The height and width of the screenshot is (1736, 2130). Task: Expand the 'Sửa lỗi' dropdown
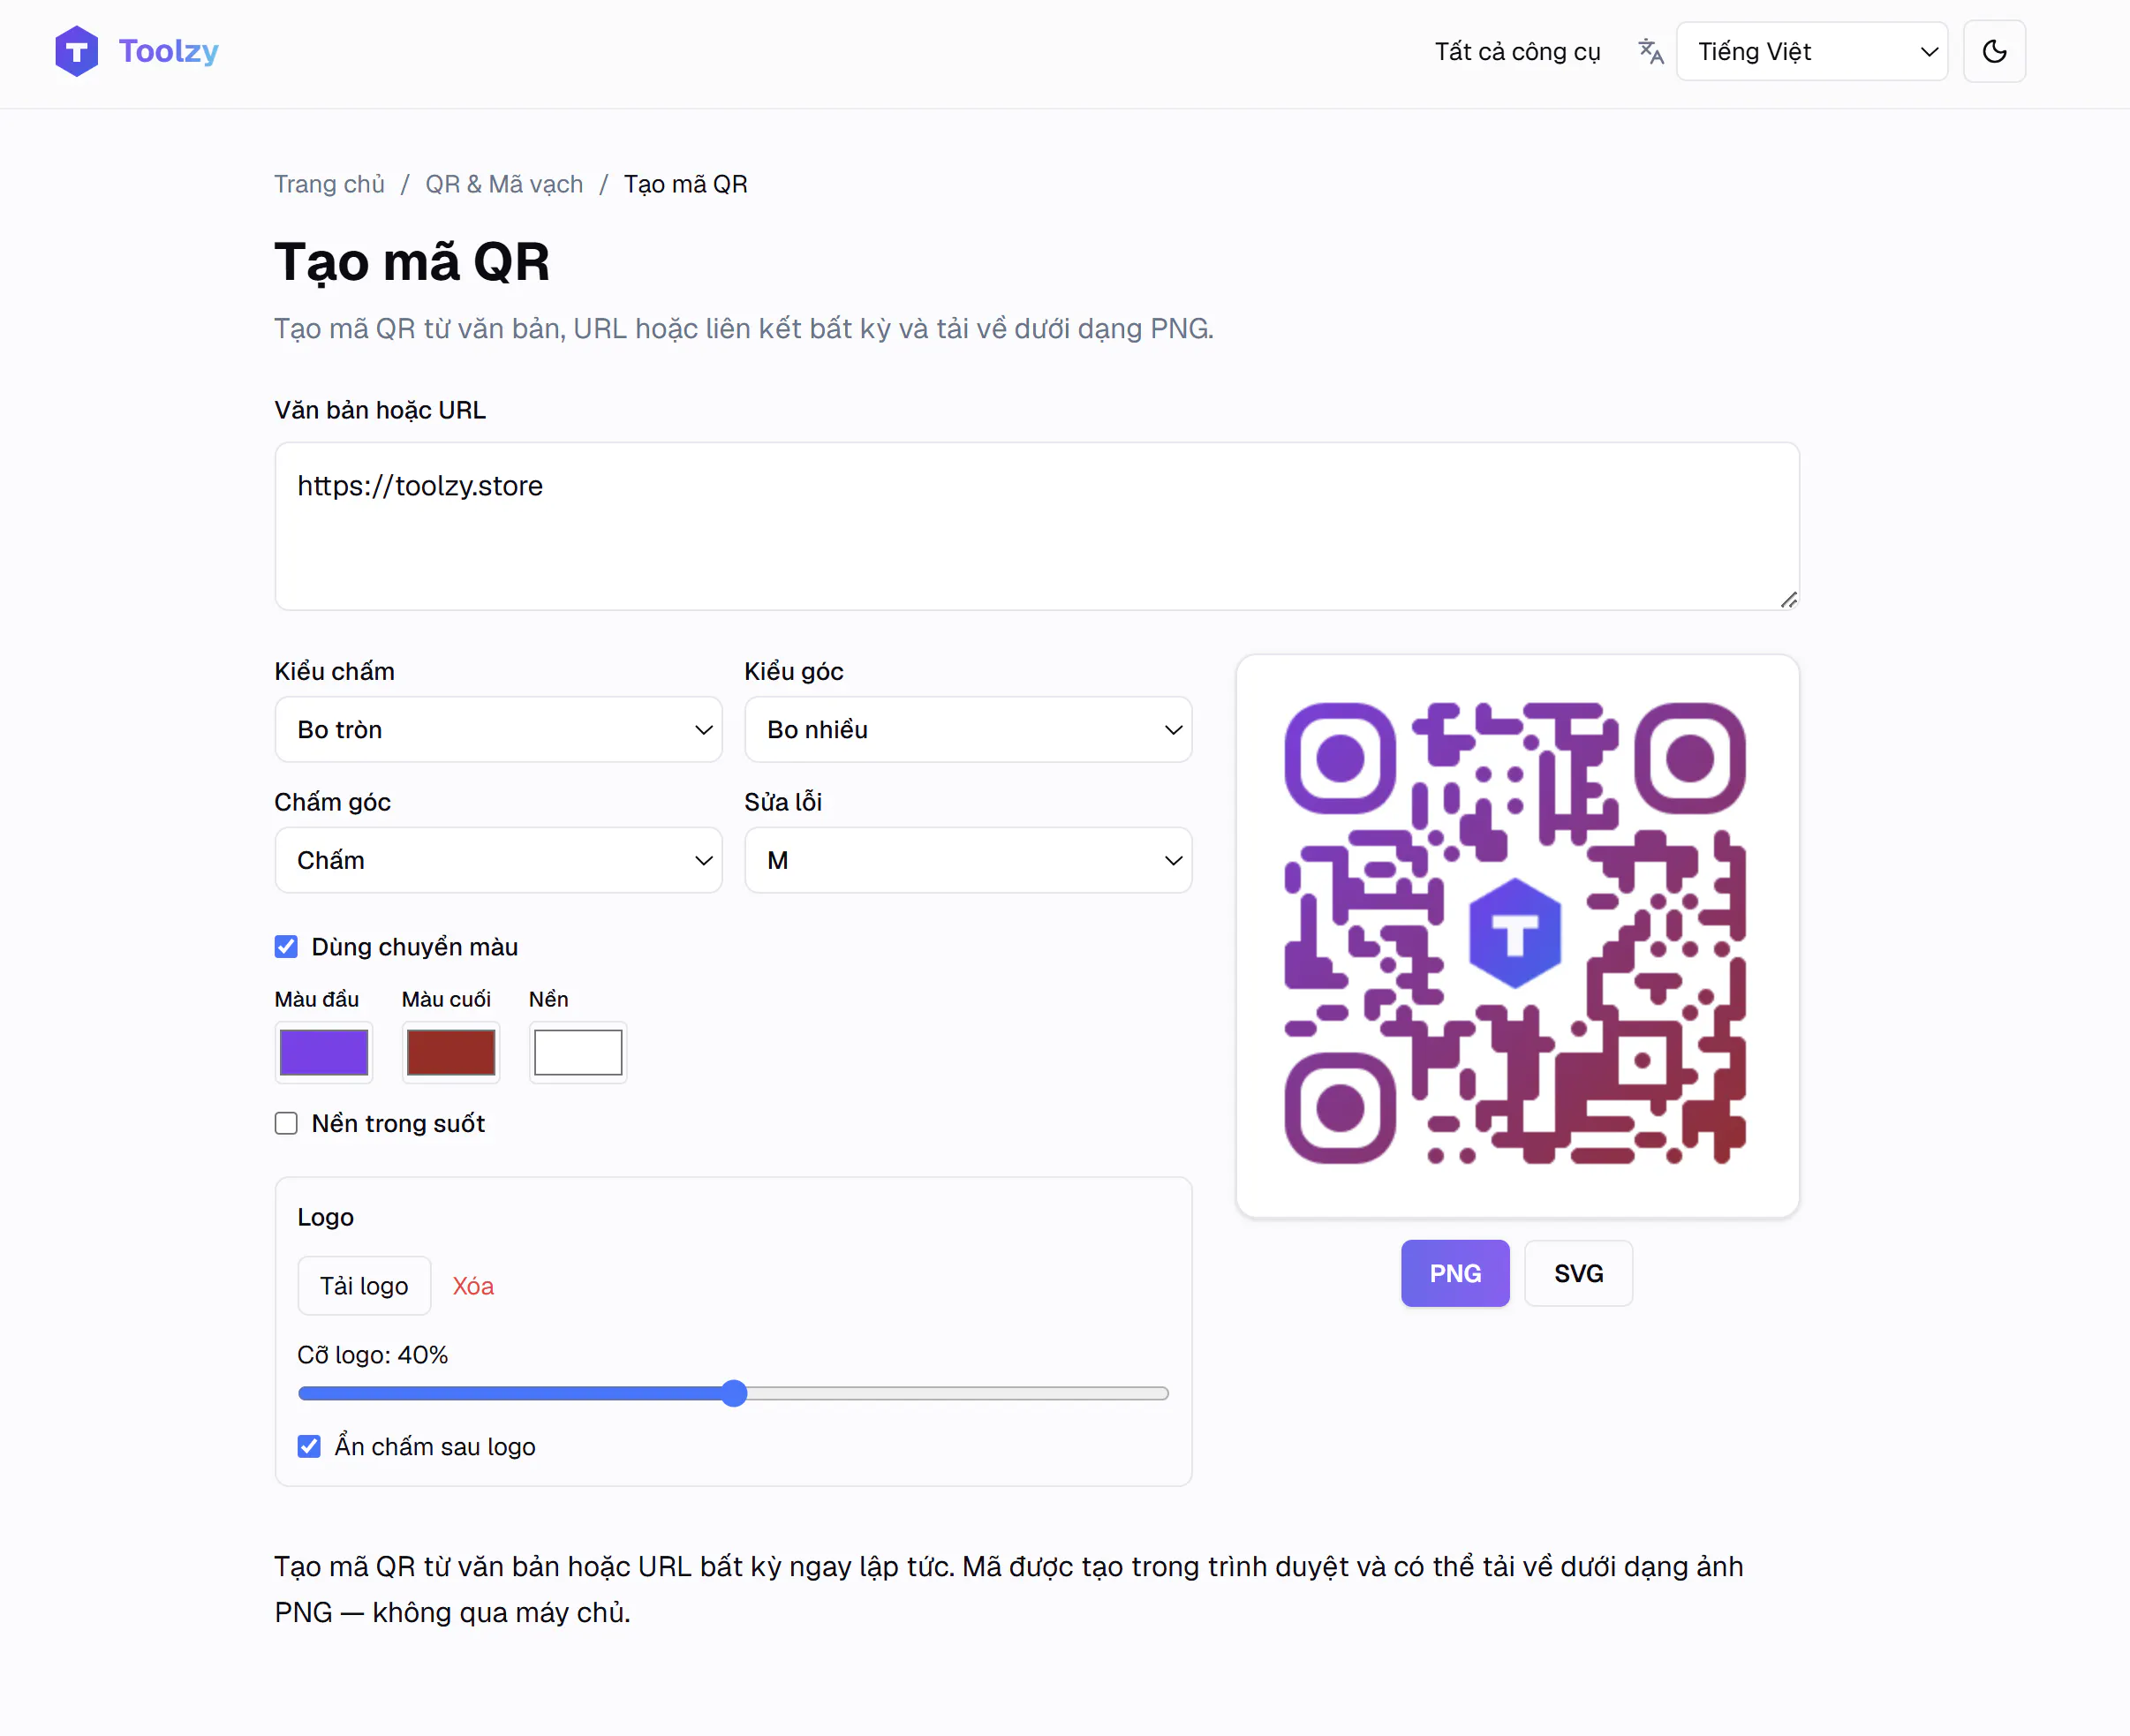click(968, 860)
